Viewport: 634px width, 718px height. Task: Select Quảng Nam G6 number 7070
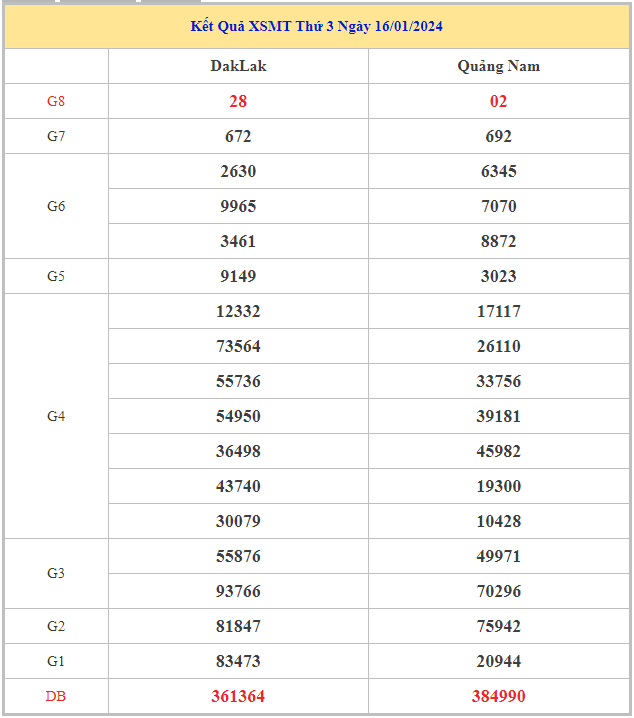point(498,206)
